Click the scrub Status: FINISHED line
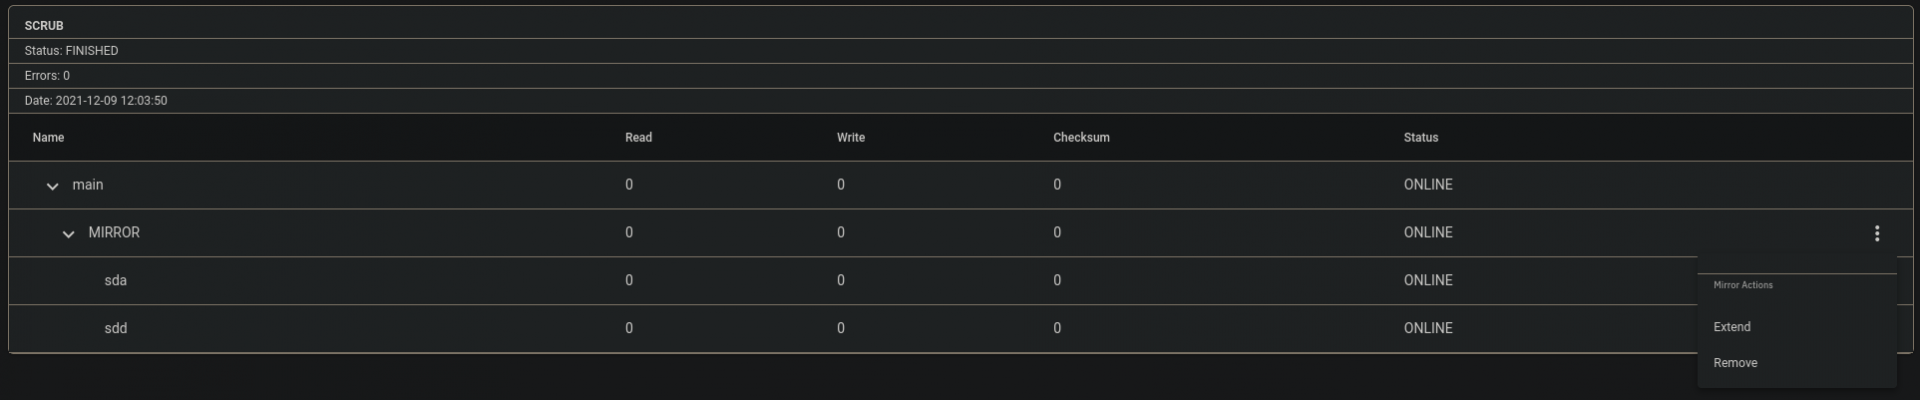The height and width of the screenshot is (400, 1920). (71, 51)
